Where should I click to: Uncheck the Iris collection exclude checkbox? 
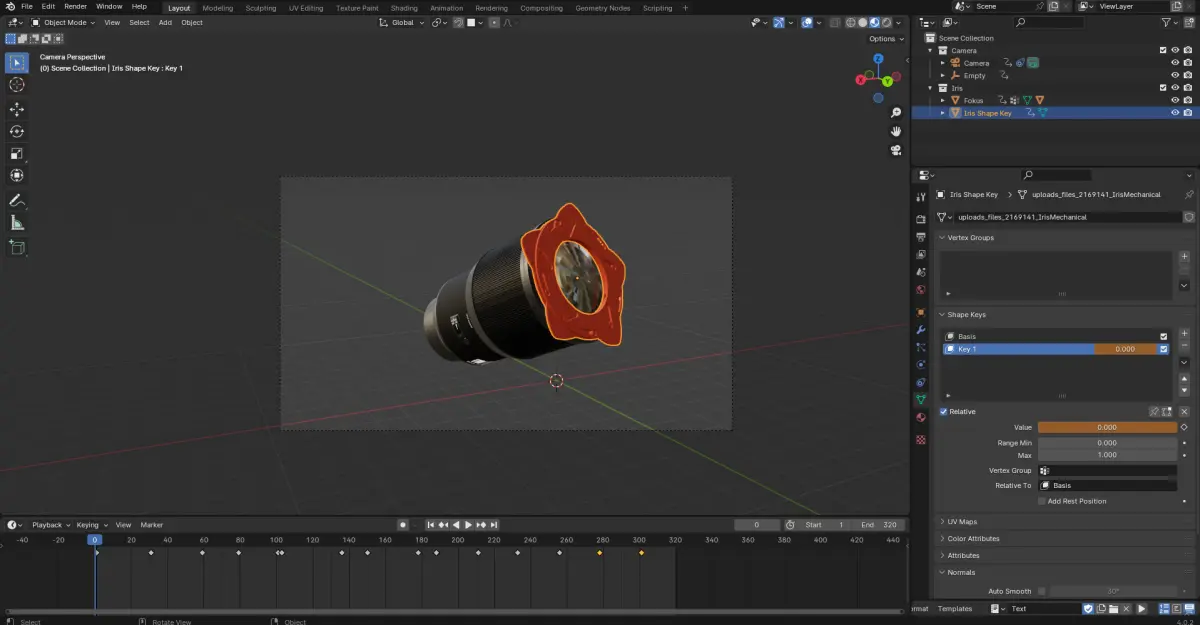coord(1163,88)
